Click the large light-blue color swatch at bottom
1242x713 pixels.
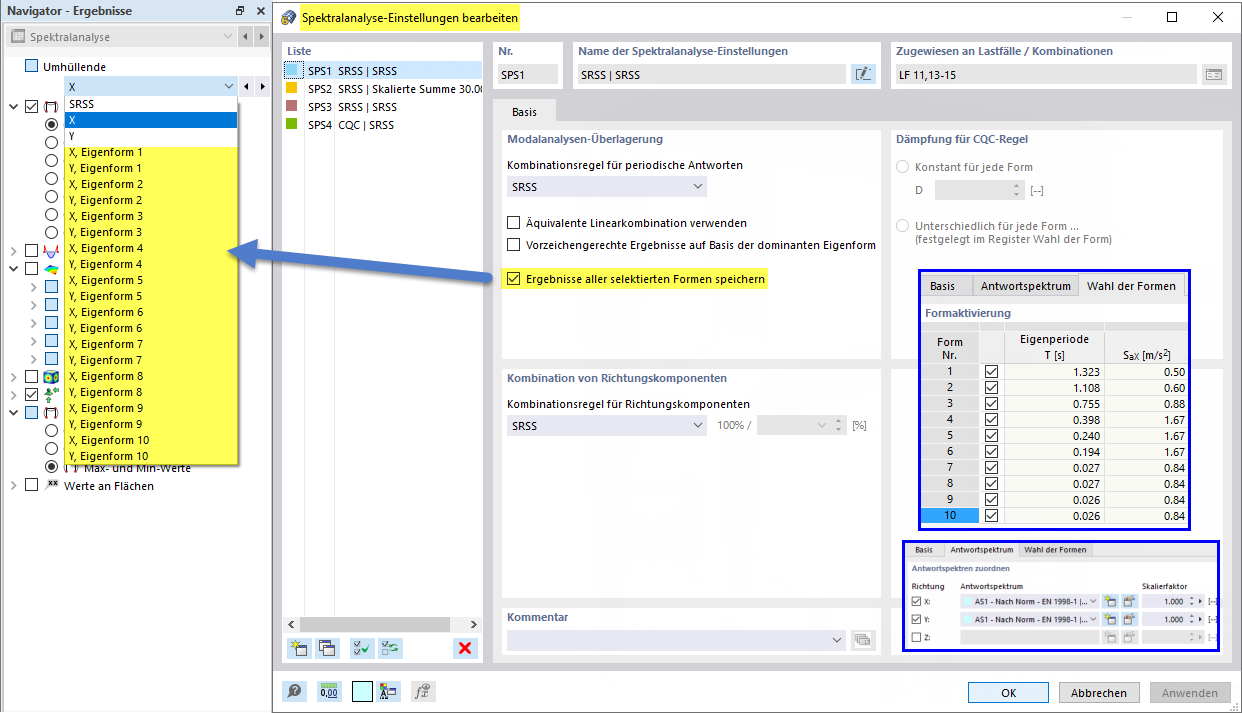pos(361,691)
